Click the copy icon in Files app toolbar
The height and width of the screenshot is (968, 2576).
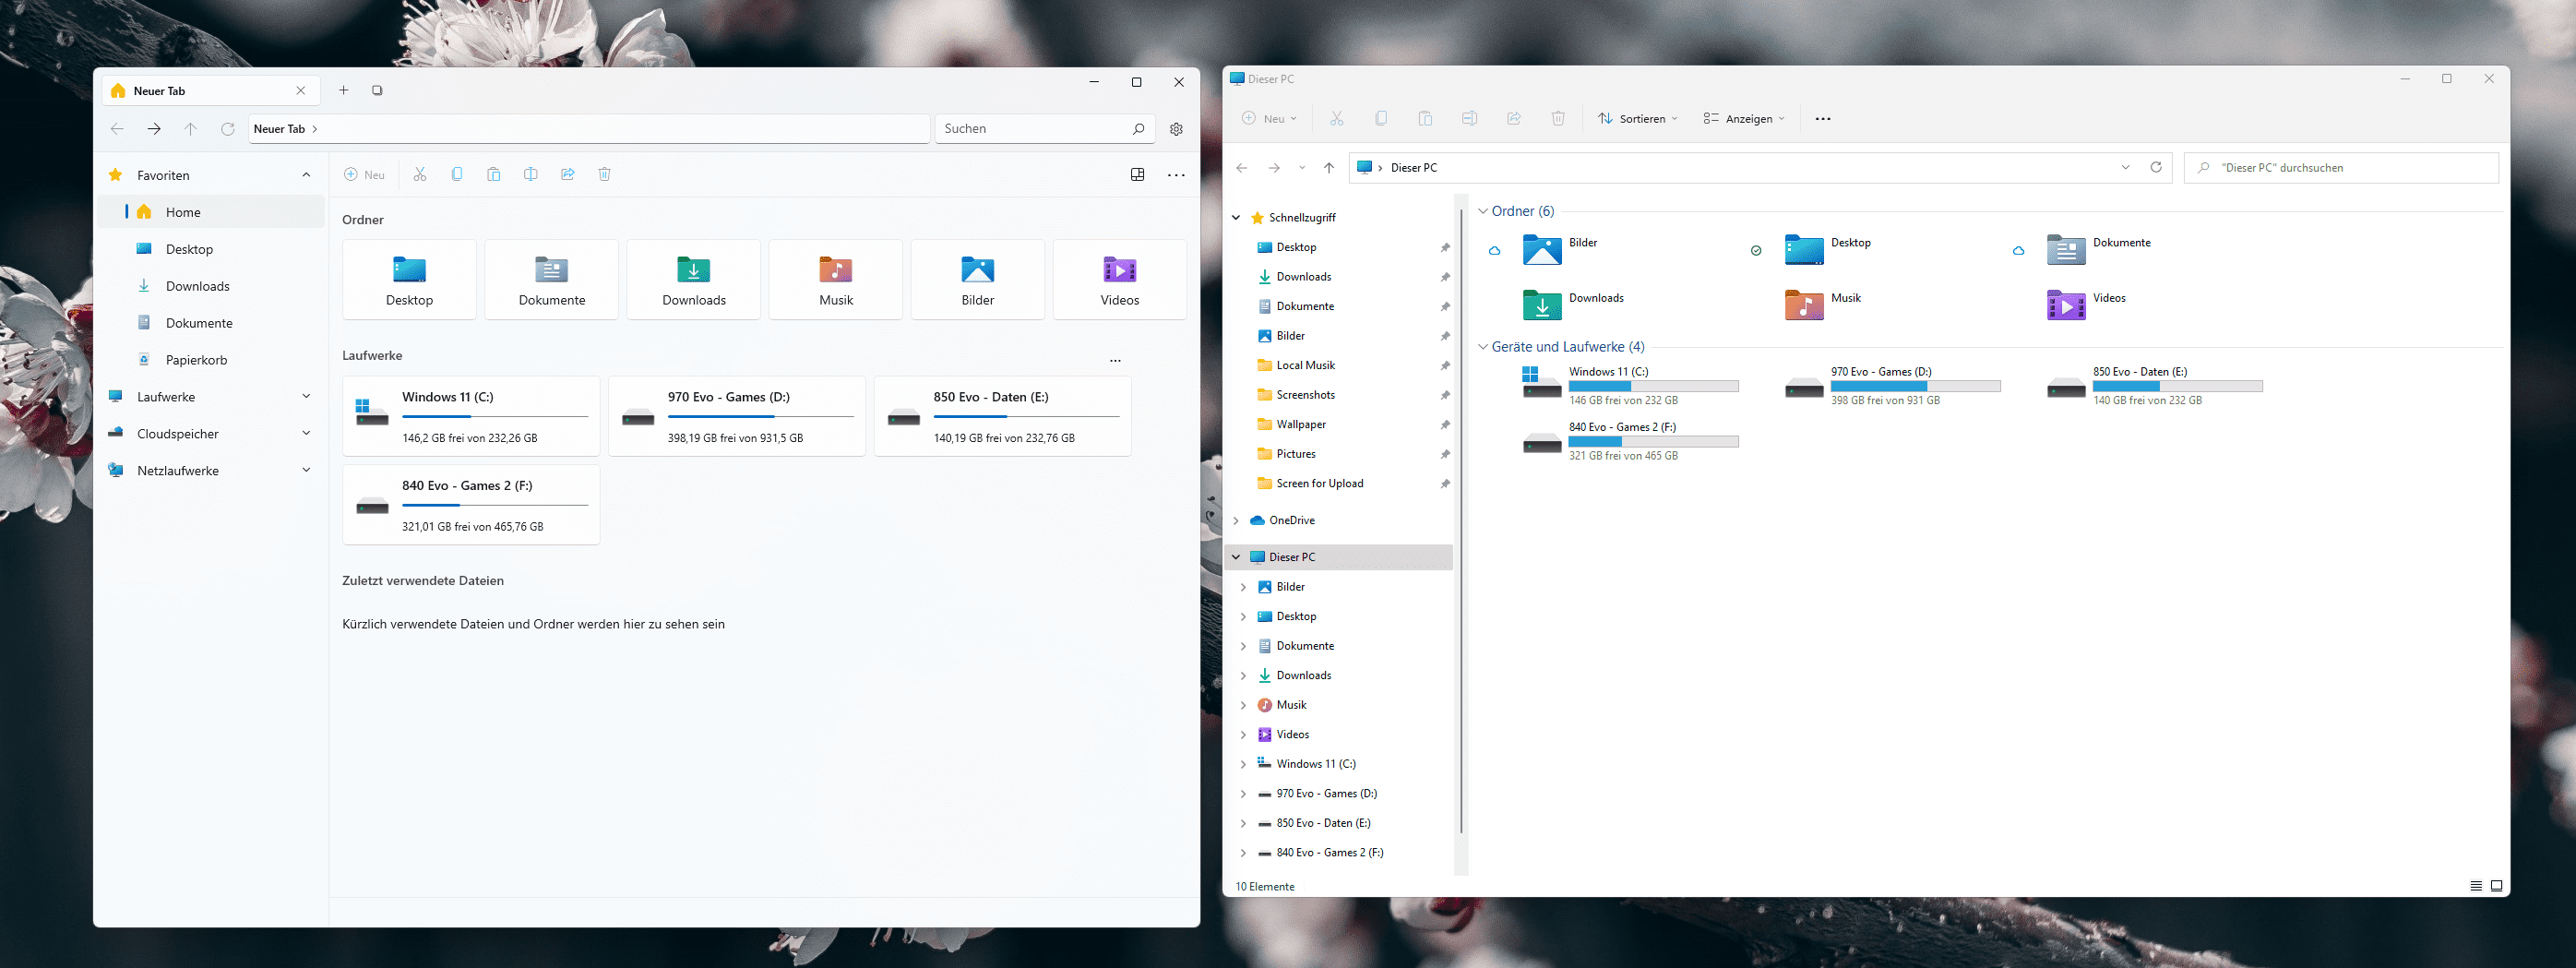point(457,174)
